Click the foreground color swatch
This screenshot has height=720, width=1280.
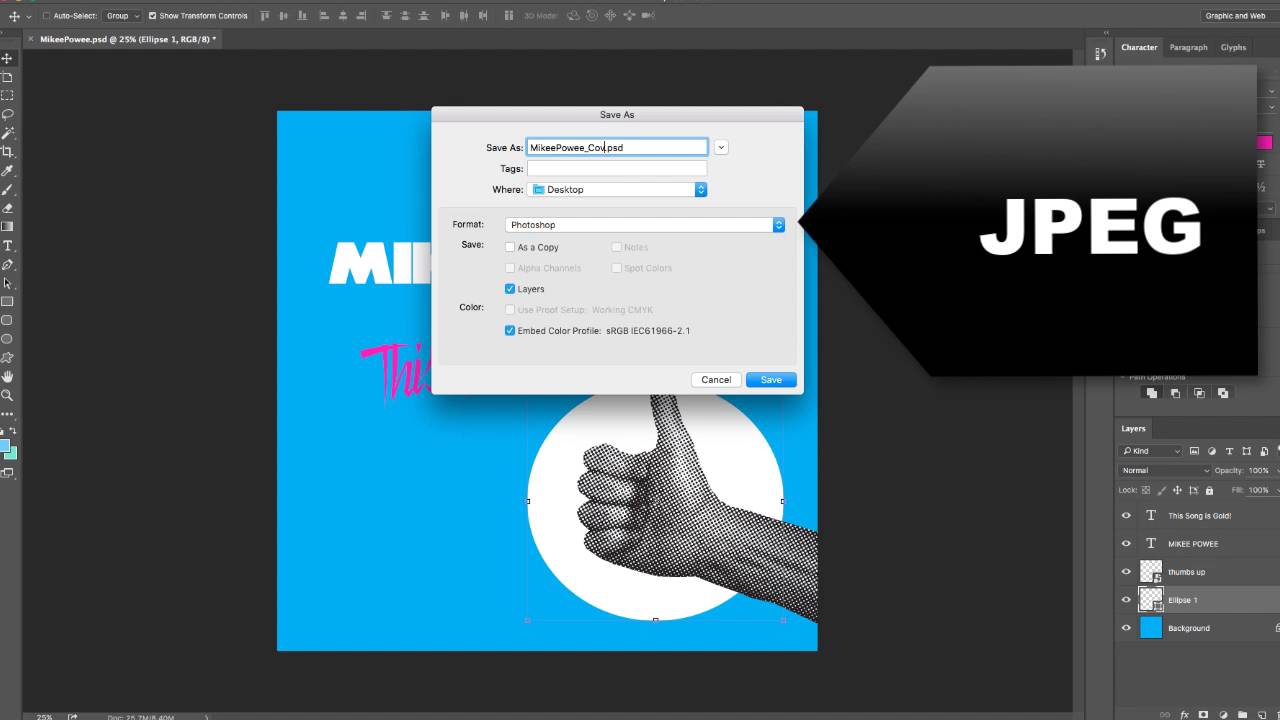[4, 446]
